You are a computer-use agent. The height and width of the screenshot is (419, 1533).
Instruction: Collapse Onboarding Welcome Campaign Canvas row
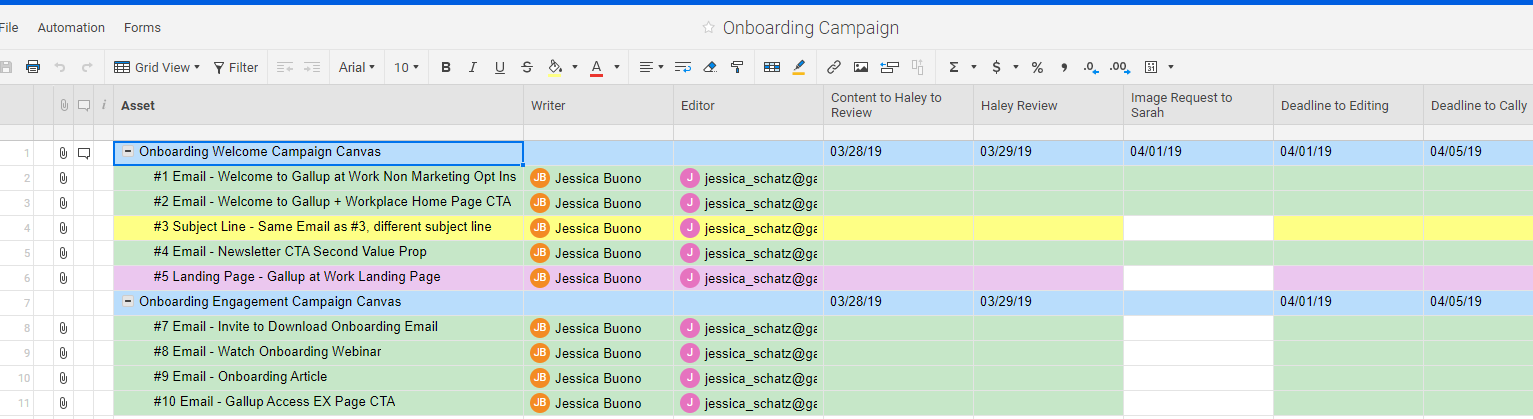pyautogui.click(x=128, y=152)
